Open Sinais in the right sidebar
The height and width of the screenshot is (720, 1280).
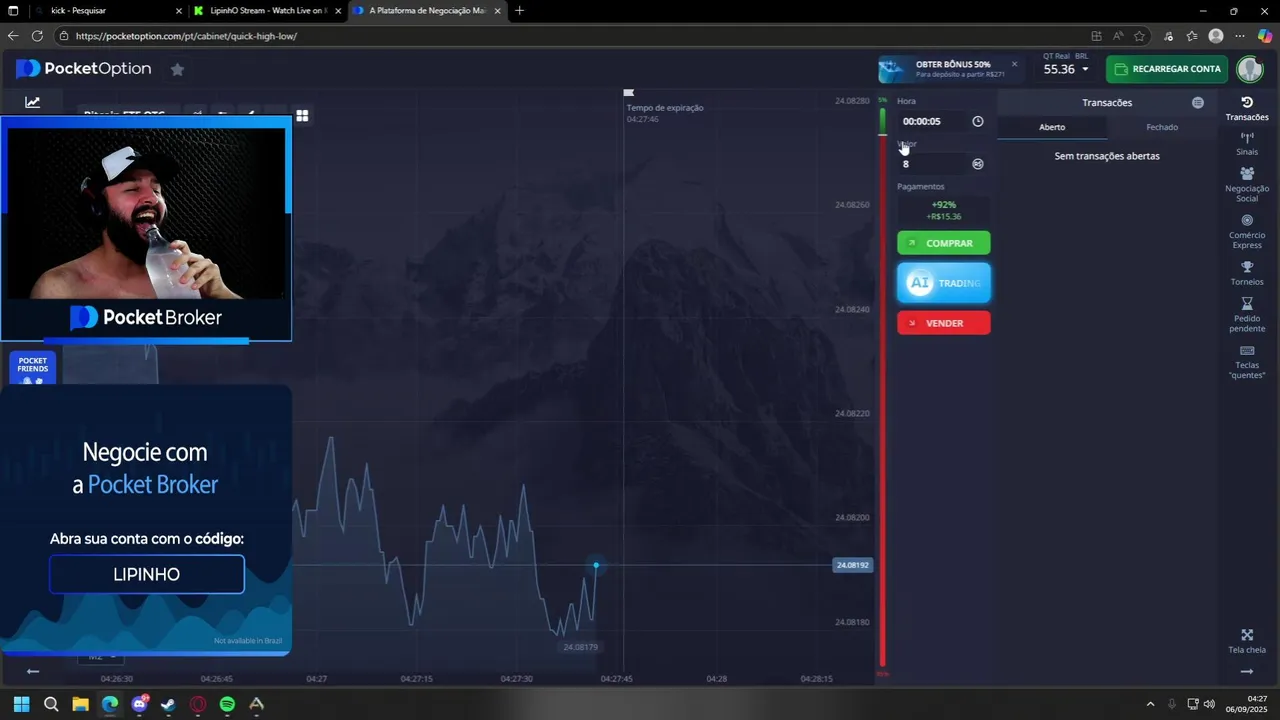coord(1247,144)
